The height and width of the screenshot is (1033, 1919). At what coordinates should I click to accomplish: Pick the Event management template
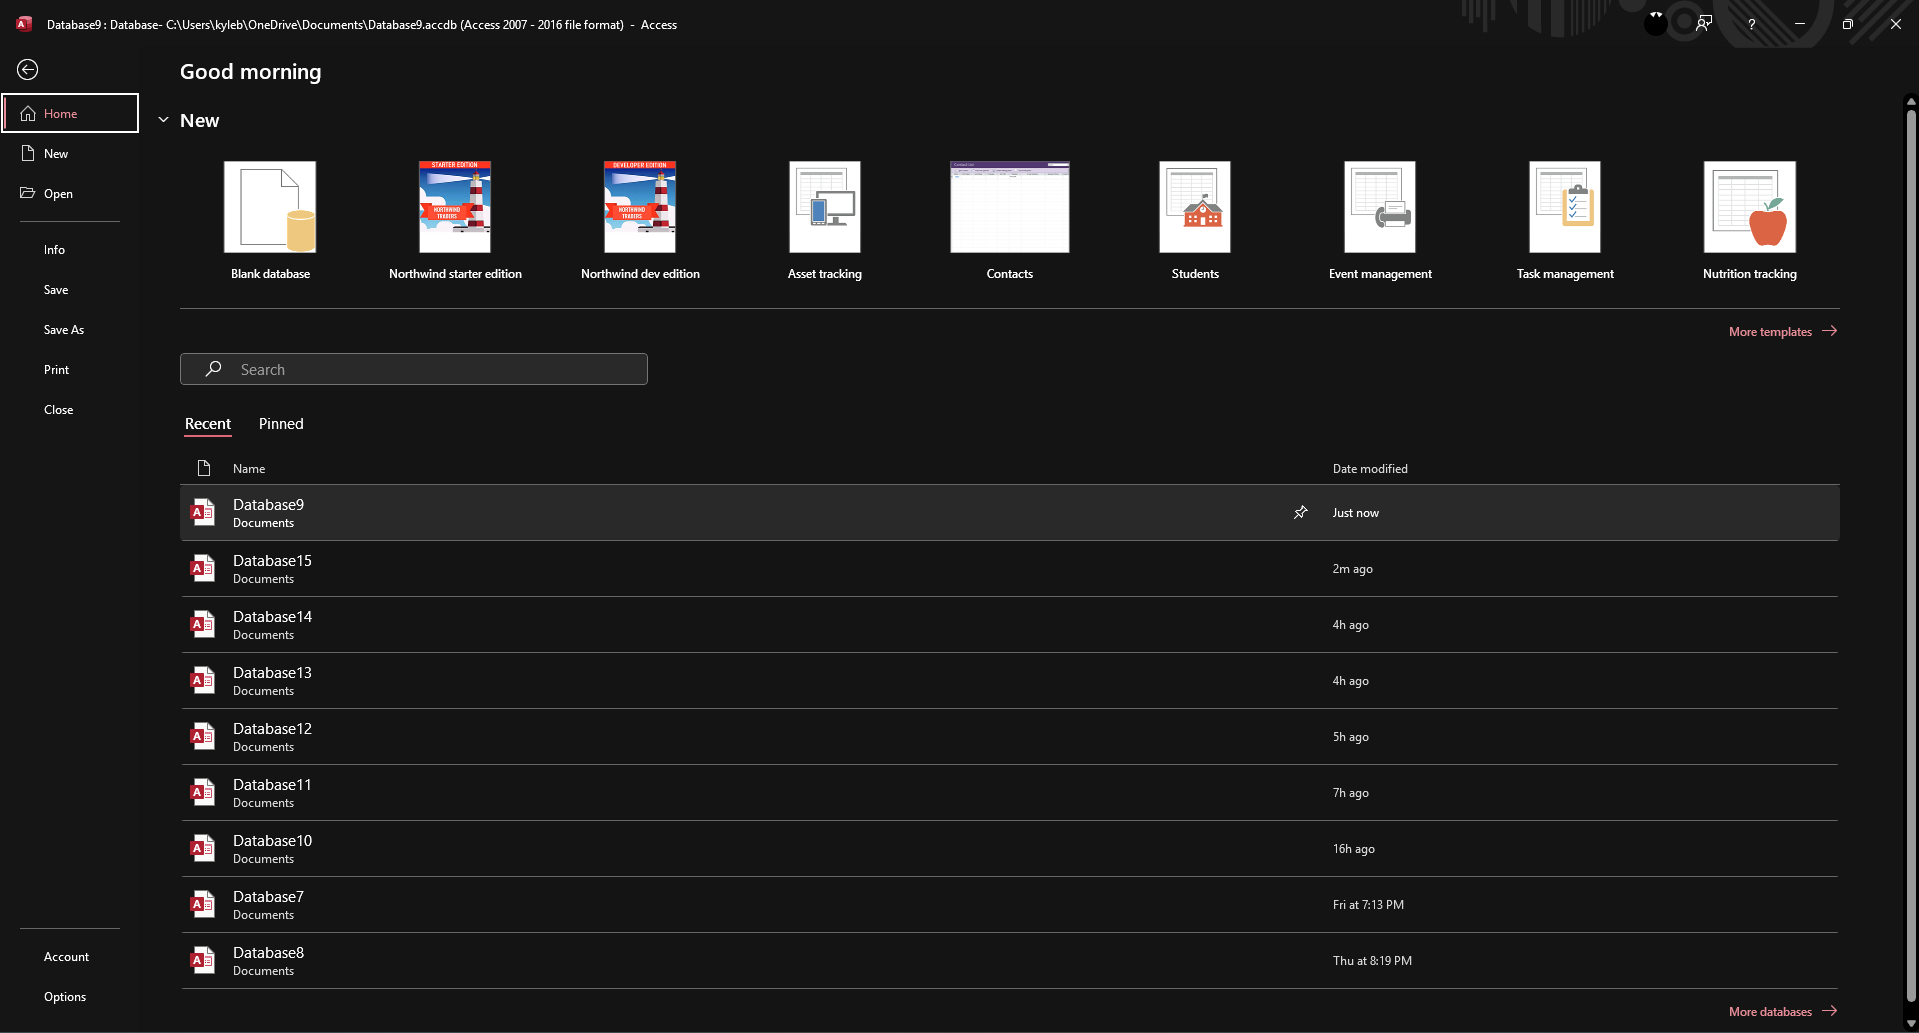point(1380,221)
